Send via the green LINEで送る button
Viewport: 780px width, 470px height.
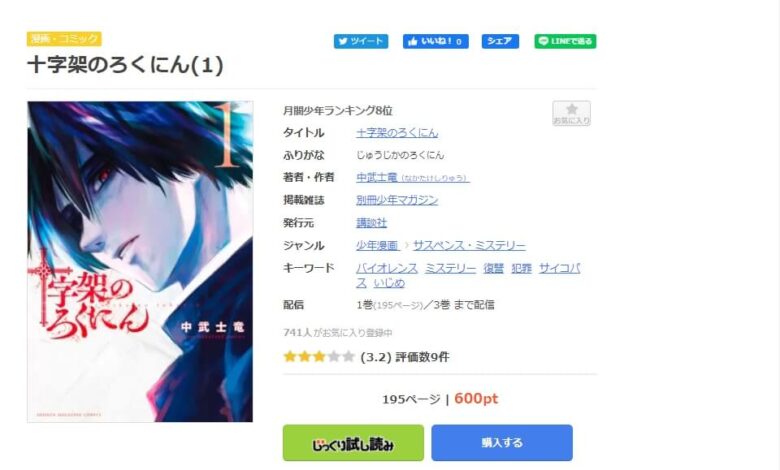[x=565, y=41]
